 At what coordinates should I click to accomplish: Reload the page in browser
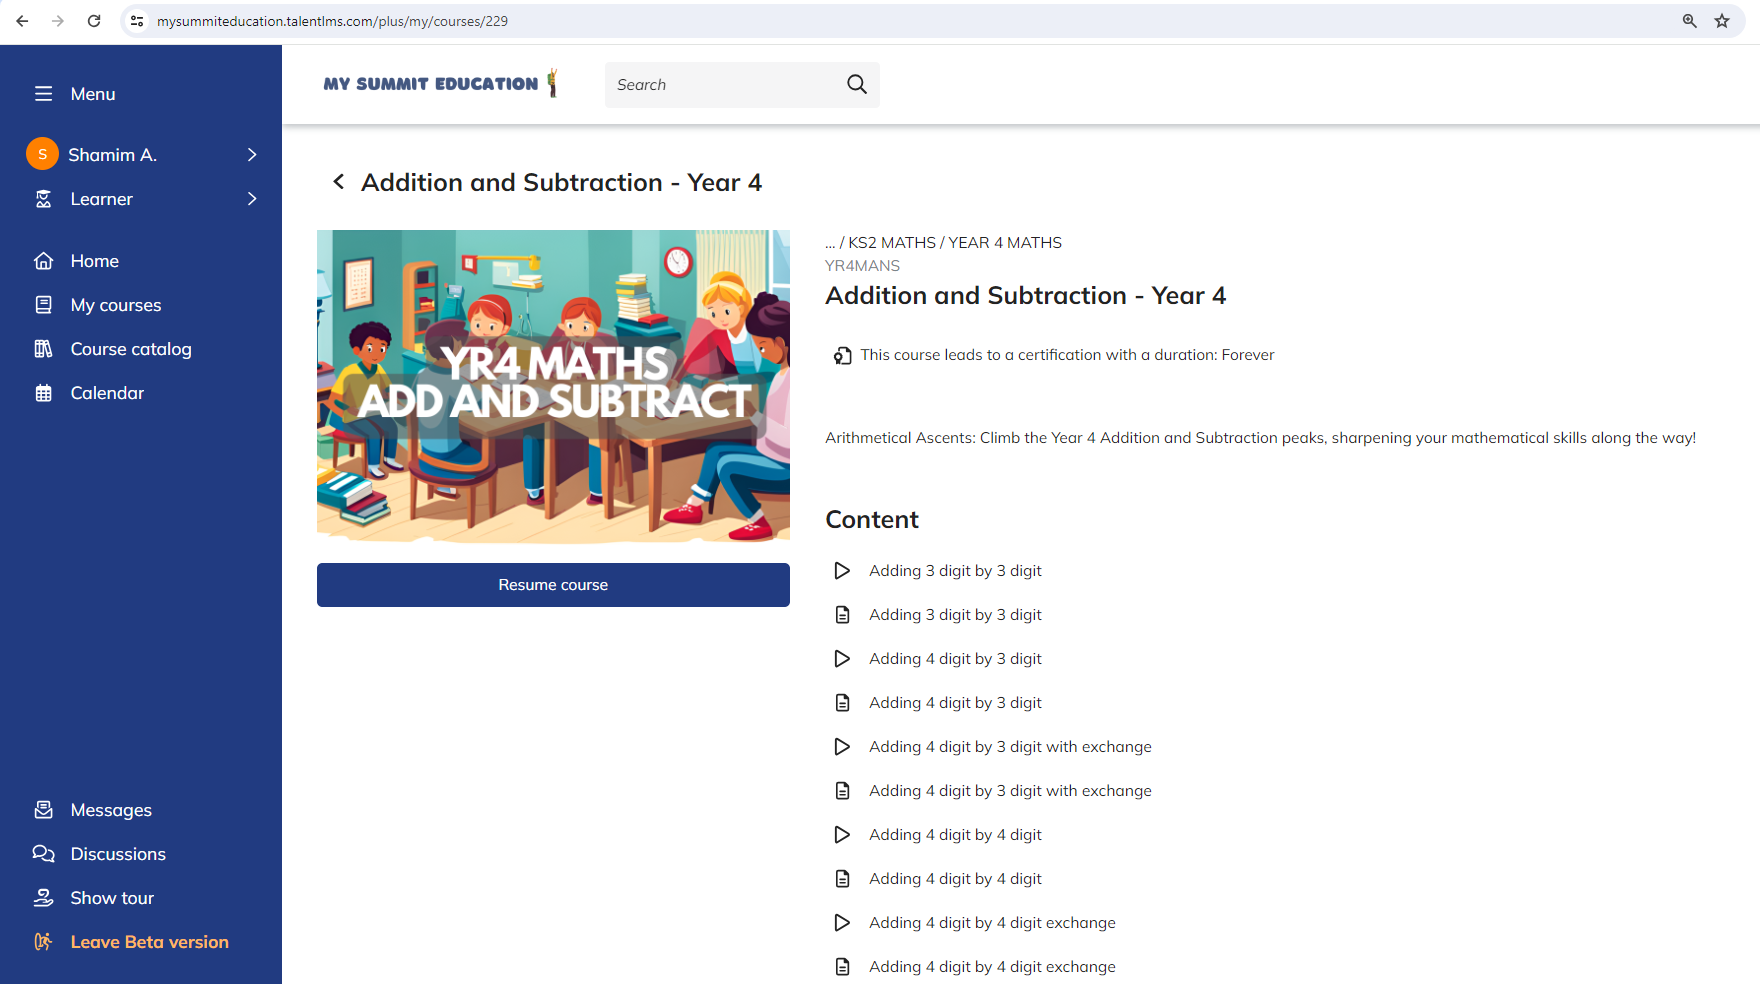[94, 21]
